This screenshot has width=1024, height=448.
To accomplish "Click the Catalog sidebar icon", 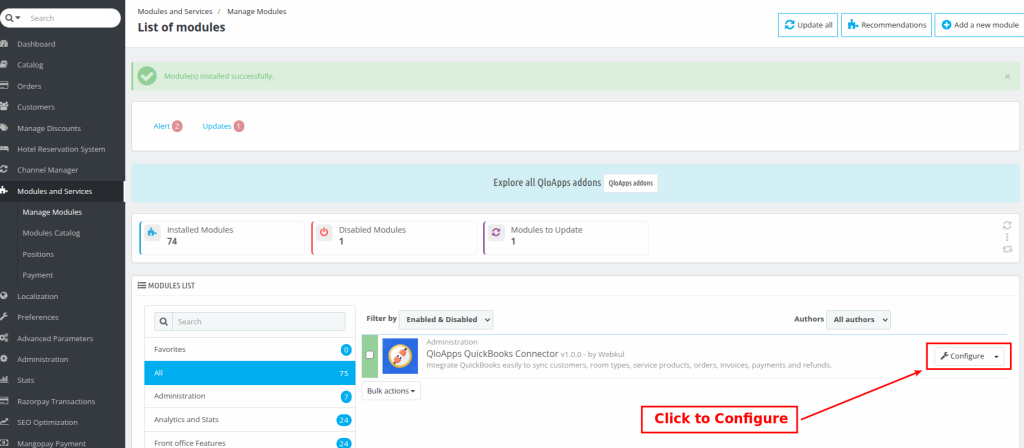I will pyautogui.click(x=4, y=65).
